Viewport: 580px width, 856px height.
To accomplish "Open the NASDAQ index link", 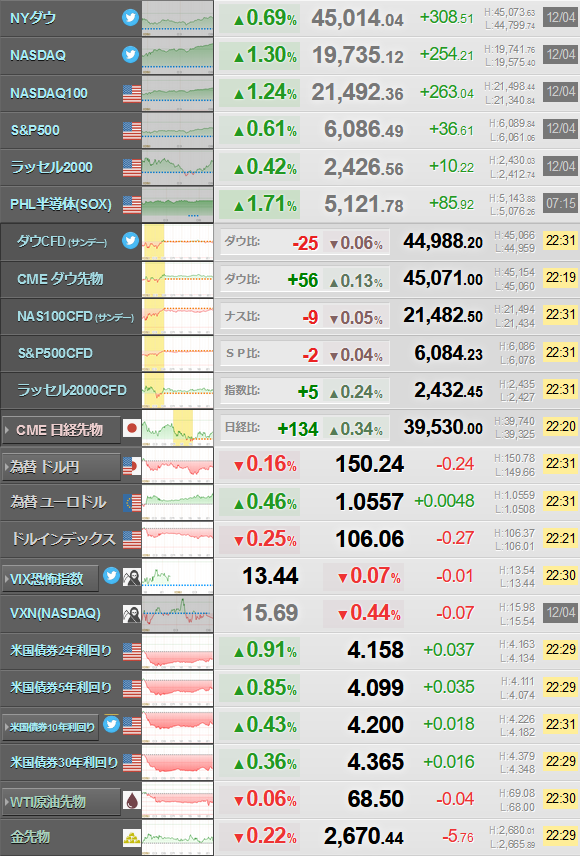I will pyautogui.click(x=38, y=55).
